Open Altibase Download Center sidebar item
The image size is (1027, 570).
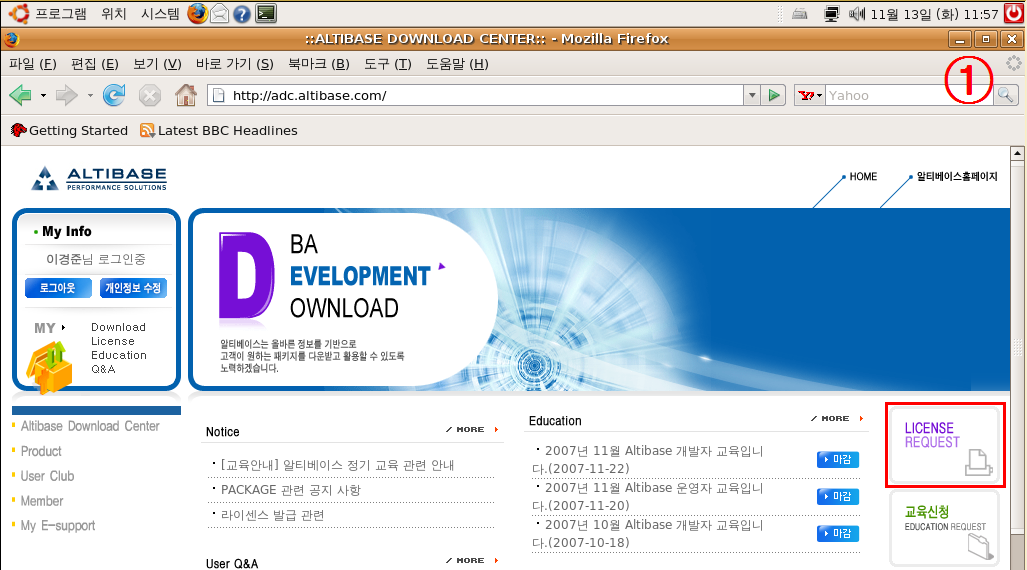point(90,426)
